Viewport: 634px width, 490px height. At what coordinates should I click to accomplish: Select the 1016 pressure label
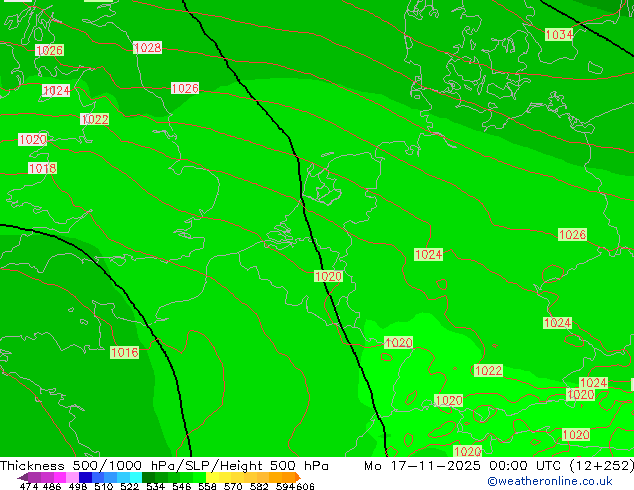coord(125,353)
